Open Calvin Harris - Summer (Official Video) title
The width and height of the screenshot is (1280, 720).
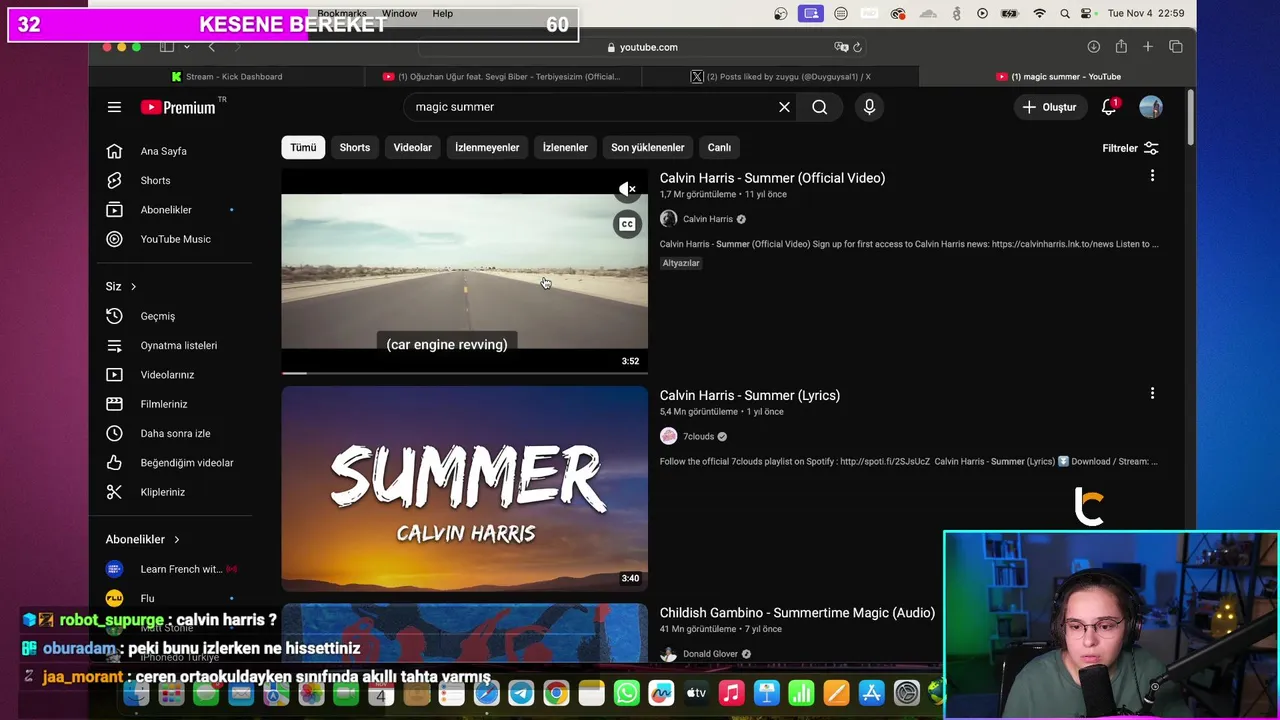pos(772,178)
